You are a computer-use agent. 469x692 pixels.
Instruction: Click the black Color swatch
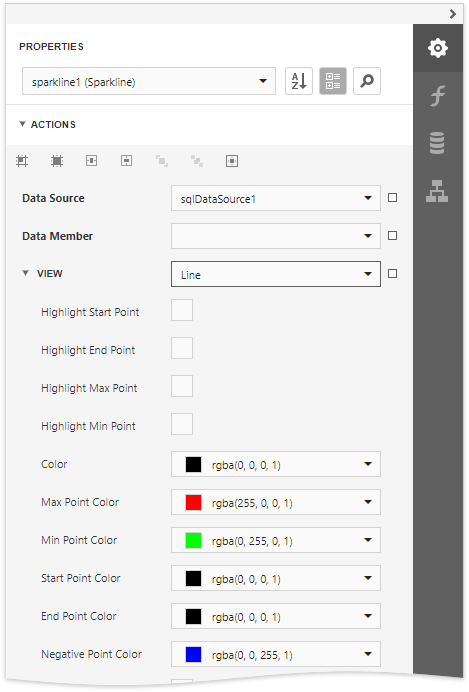pyautogui.click(x=193, y=464)
